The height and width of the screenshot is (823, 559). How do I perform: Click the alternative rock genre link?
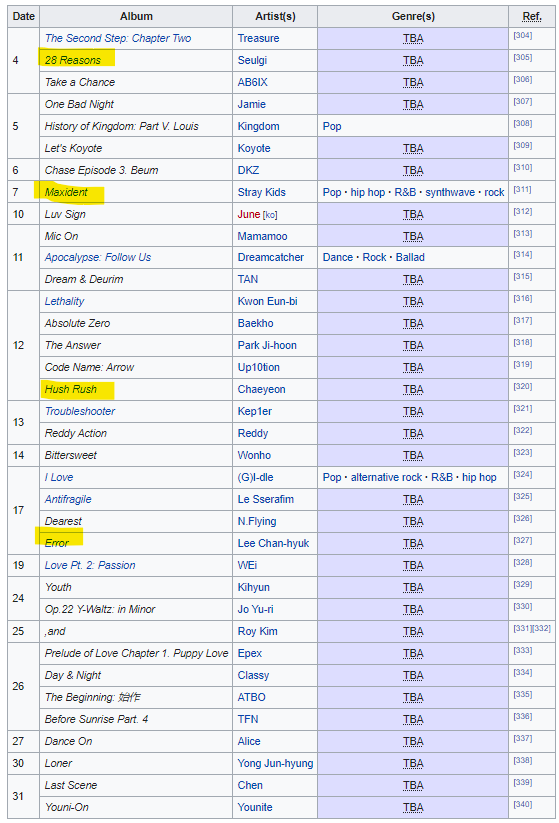pyautogui.click(x=386, y=477)
